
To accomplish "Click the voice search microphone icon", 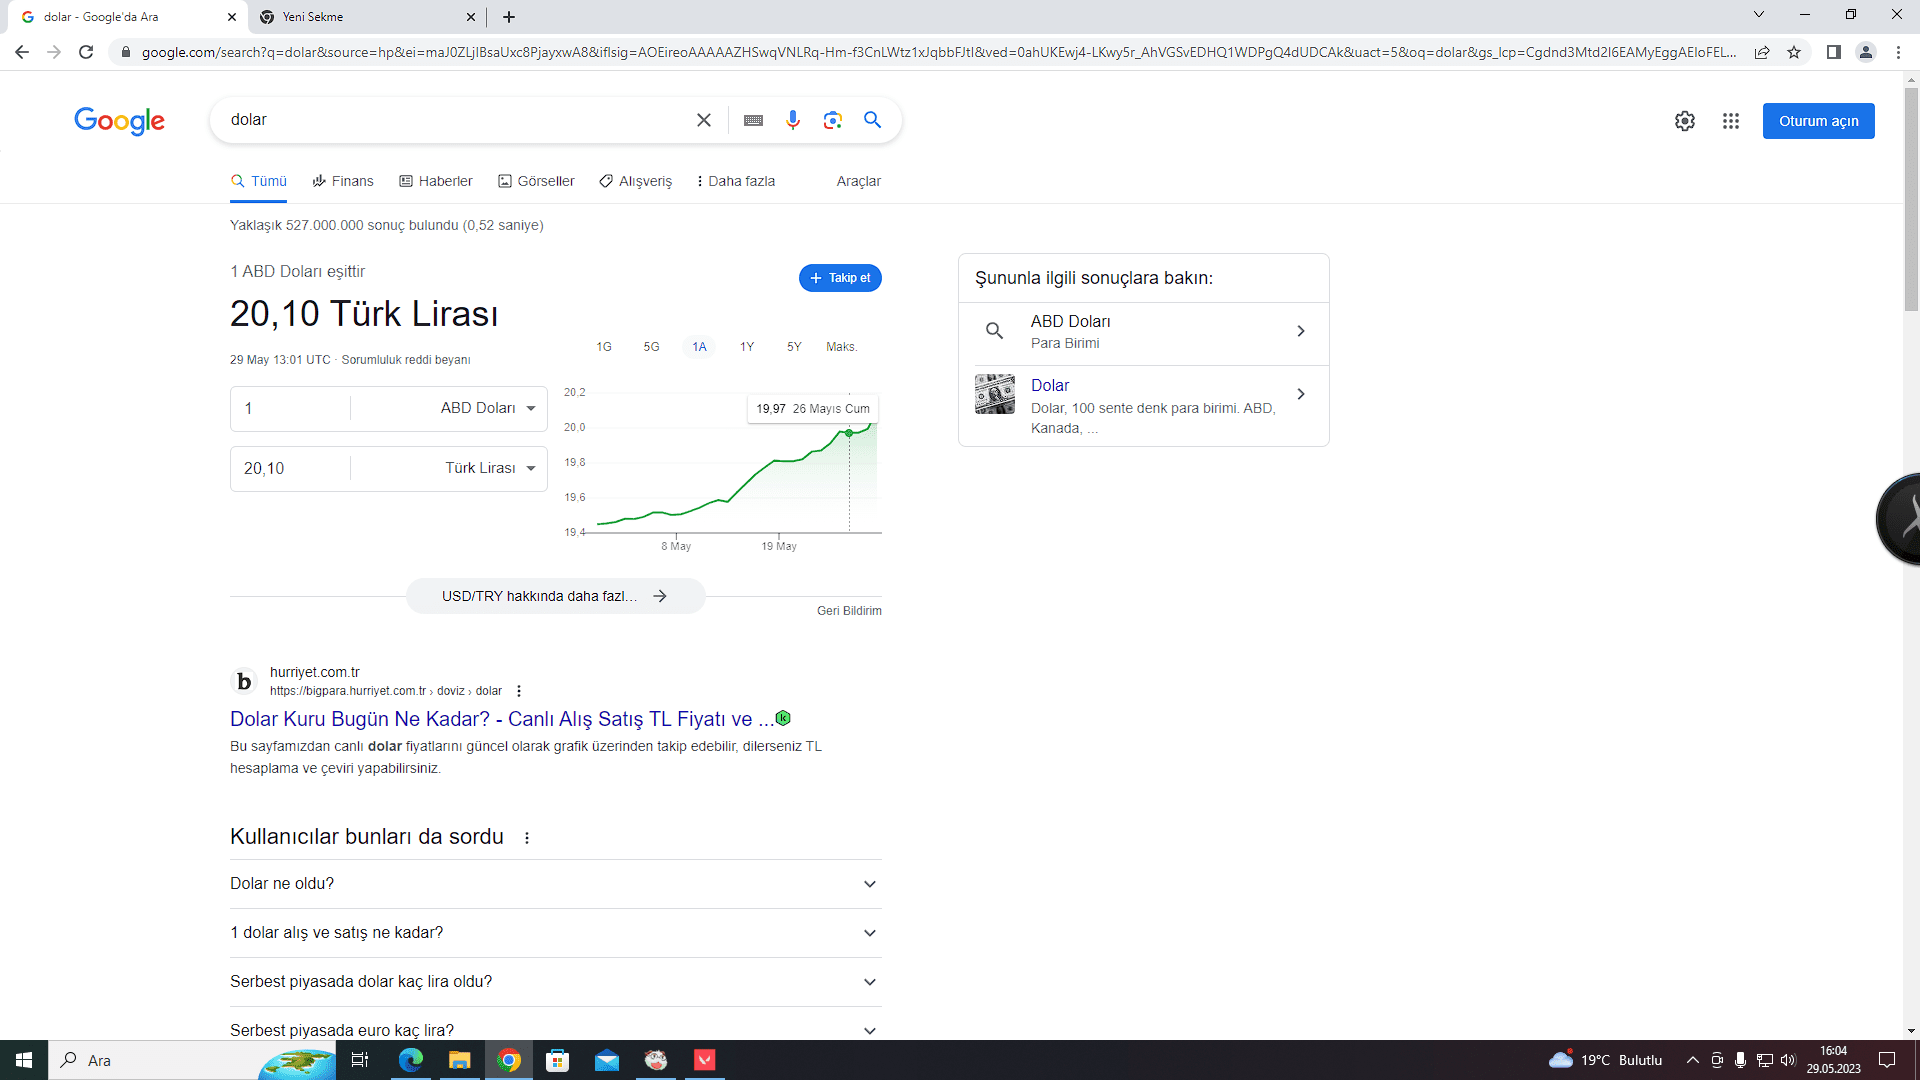I will click(x=792, y=120).
